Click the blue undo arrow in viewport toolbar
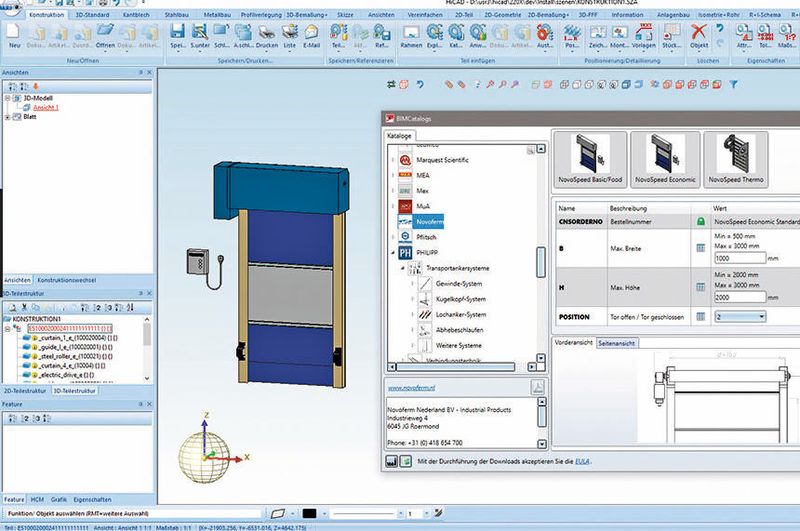 tap(419, 85)
